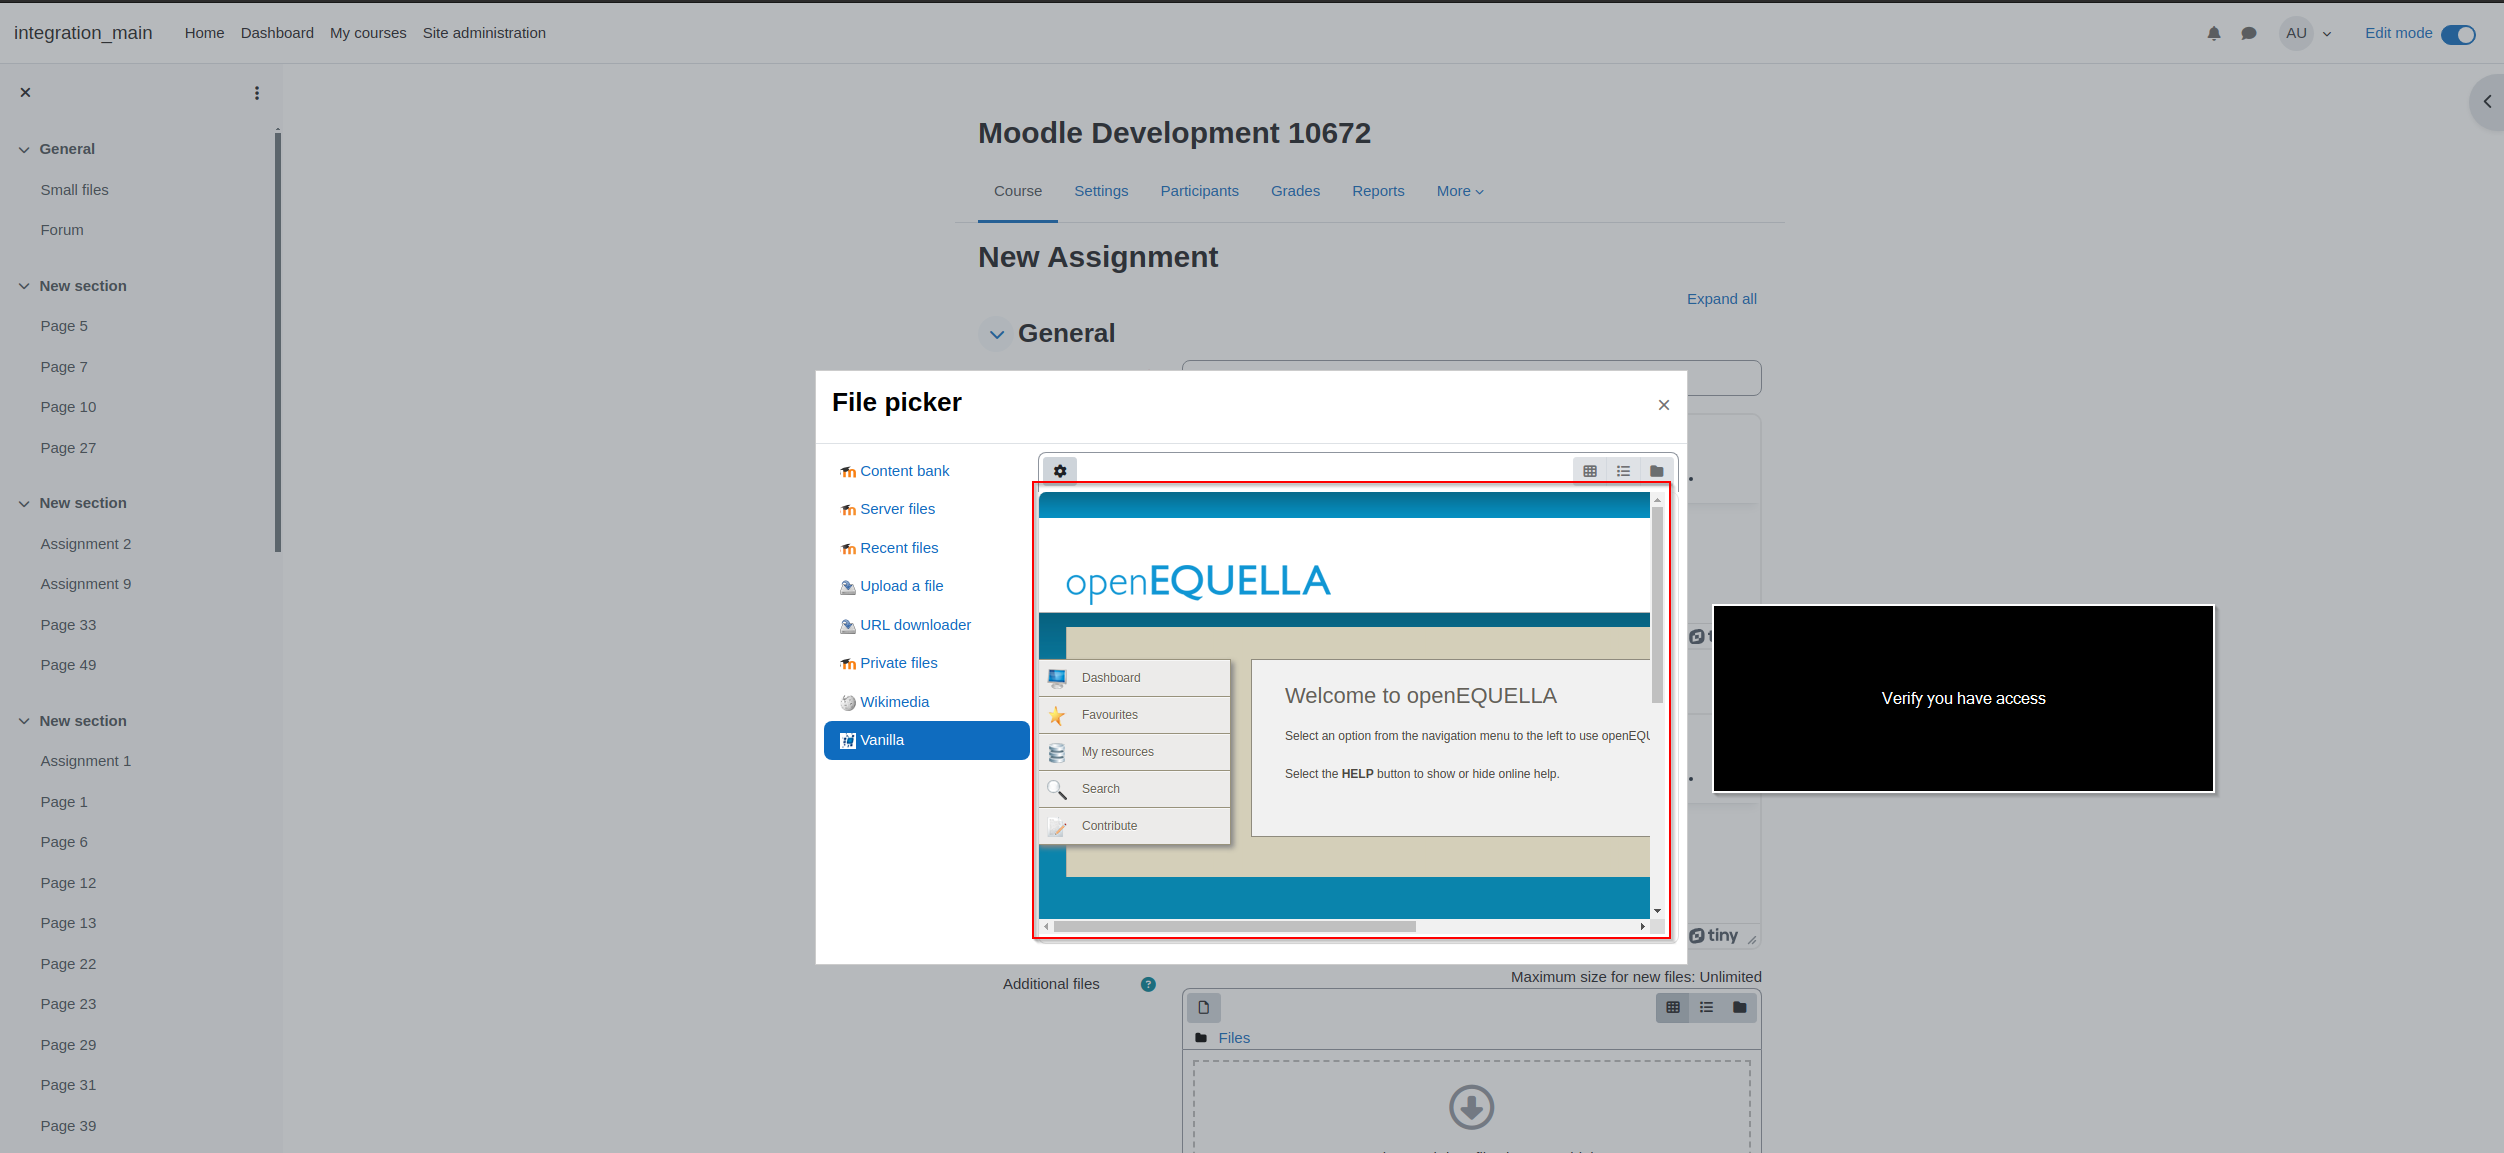Open Contribute in openEQUELLA menu
Screen dimensions: 2504x1153
[x=1134, y=826]
